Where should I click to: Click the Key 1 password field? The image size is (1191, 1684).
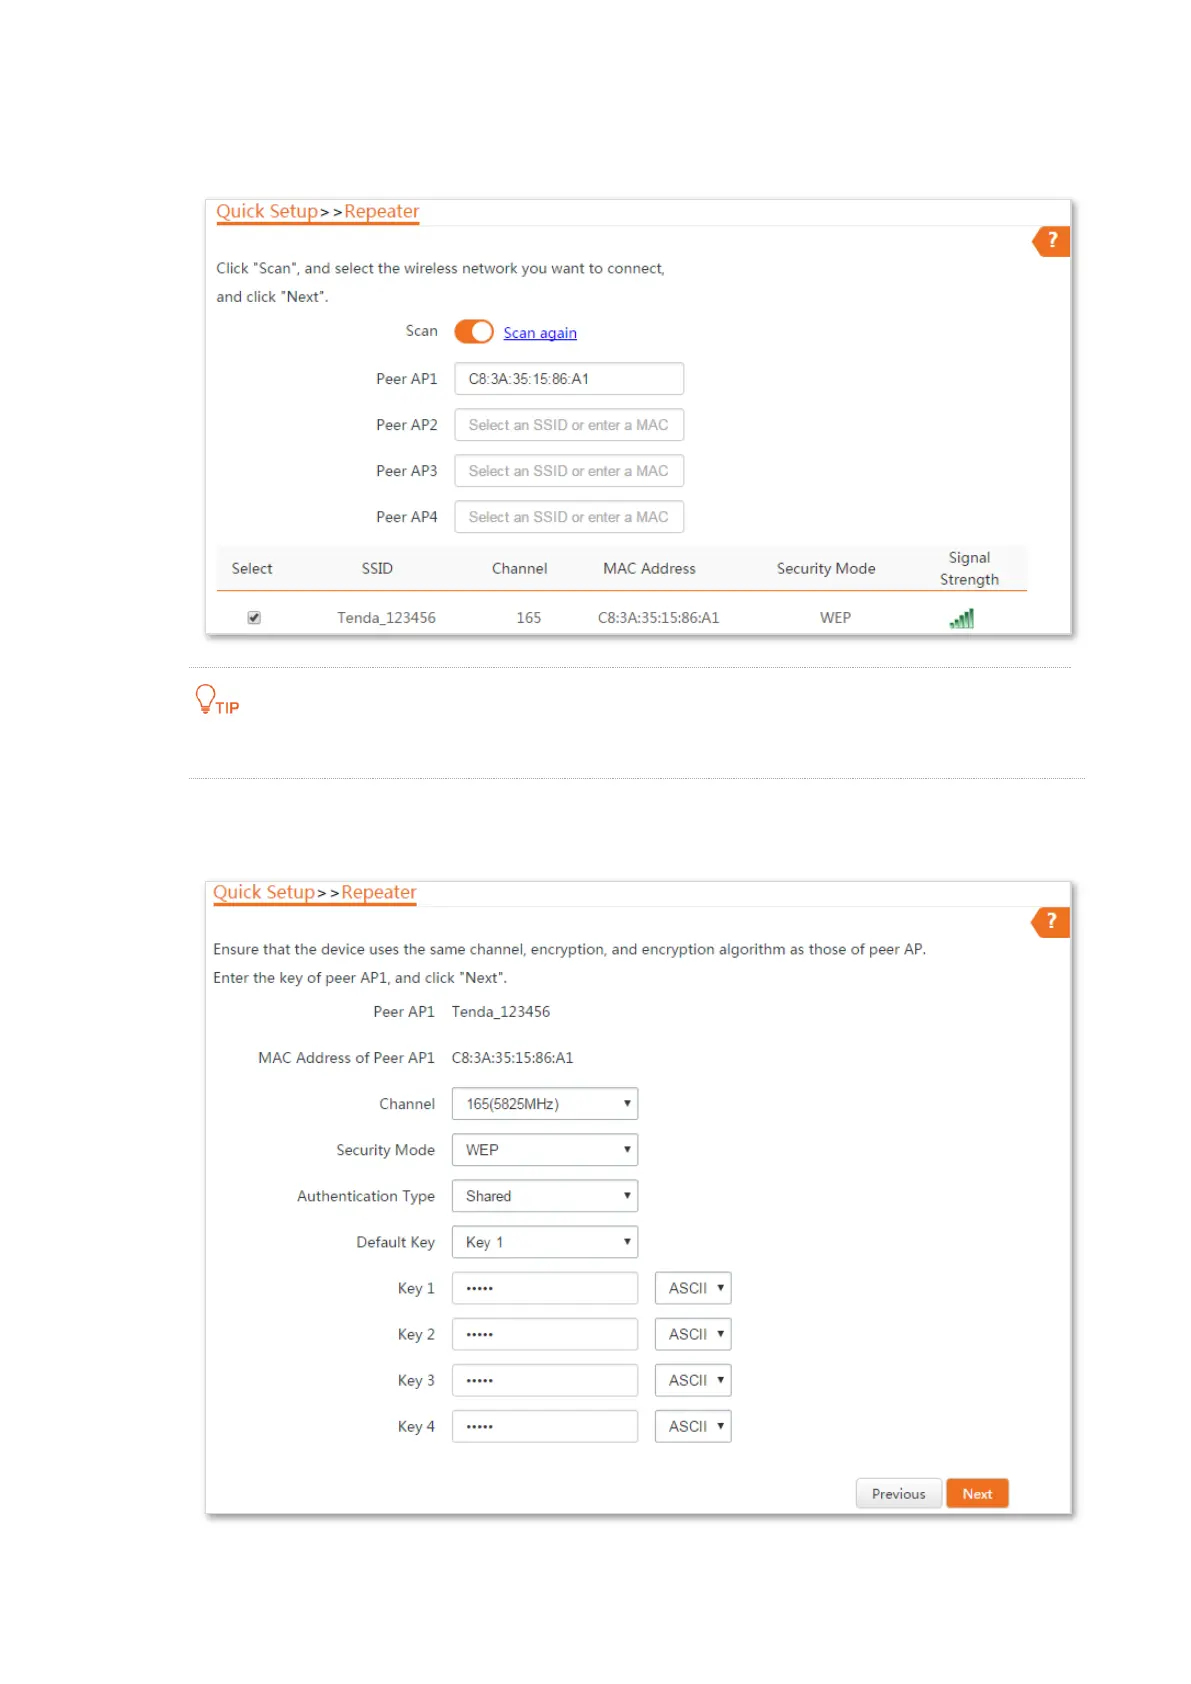click(x=545, y=1288)
